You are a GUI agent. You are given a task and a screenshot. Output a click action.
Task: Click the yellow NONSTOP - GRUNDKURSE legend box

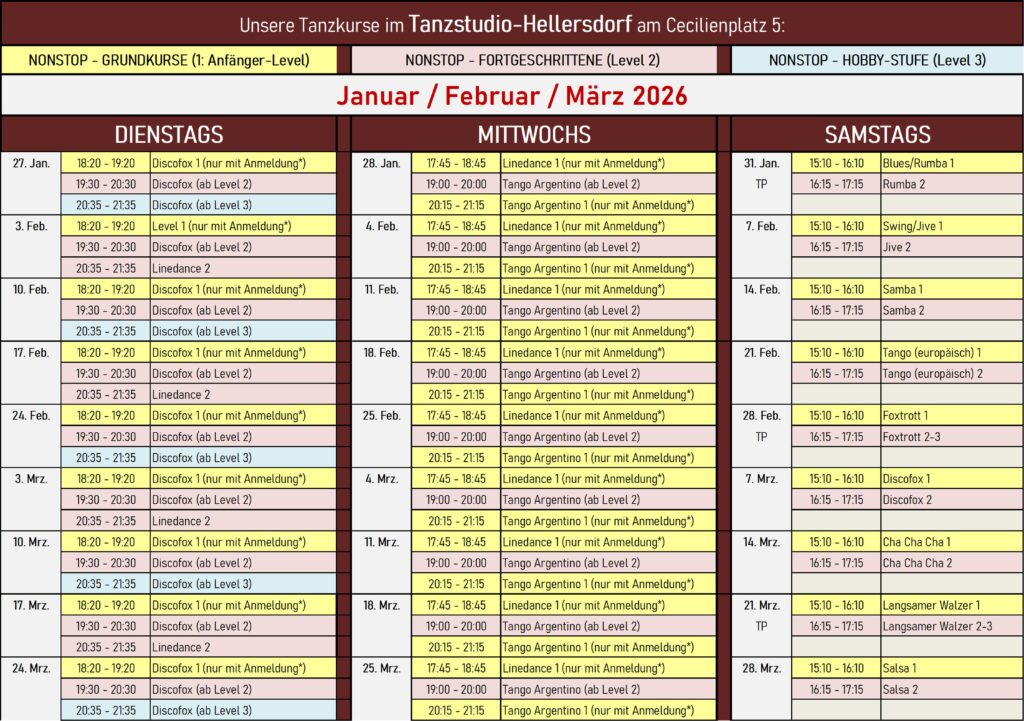point(169,60)
